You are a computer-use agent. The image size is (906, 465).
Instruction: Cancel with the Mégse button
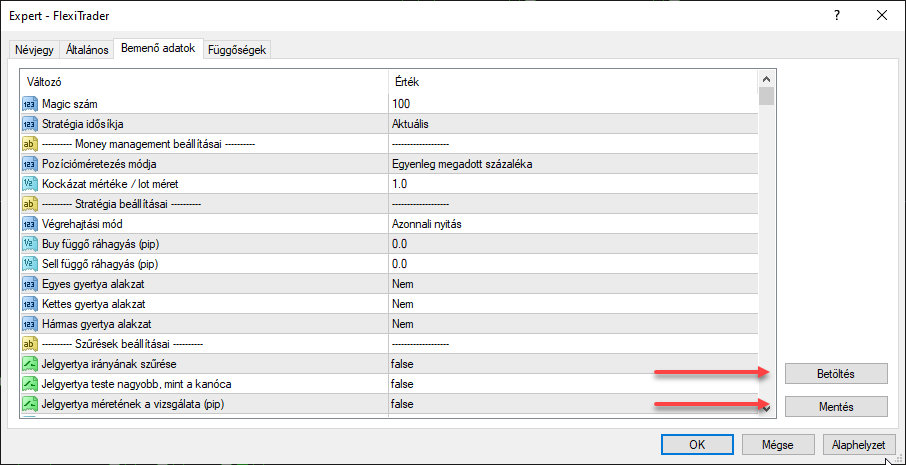coord(777,445)
